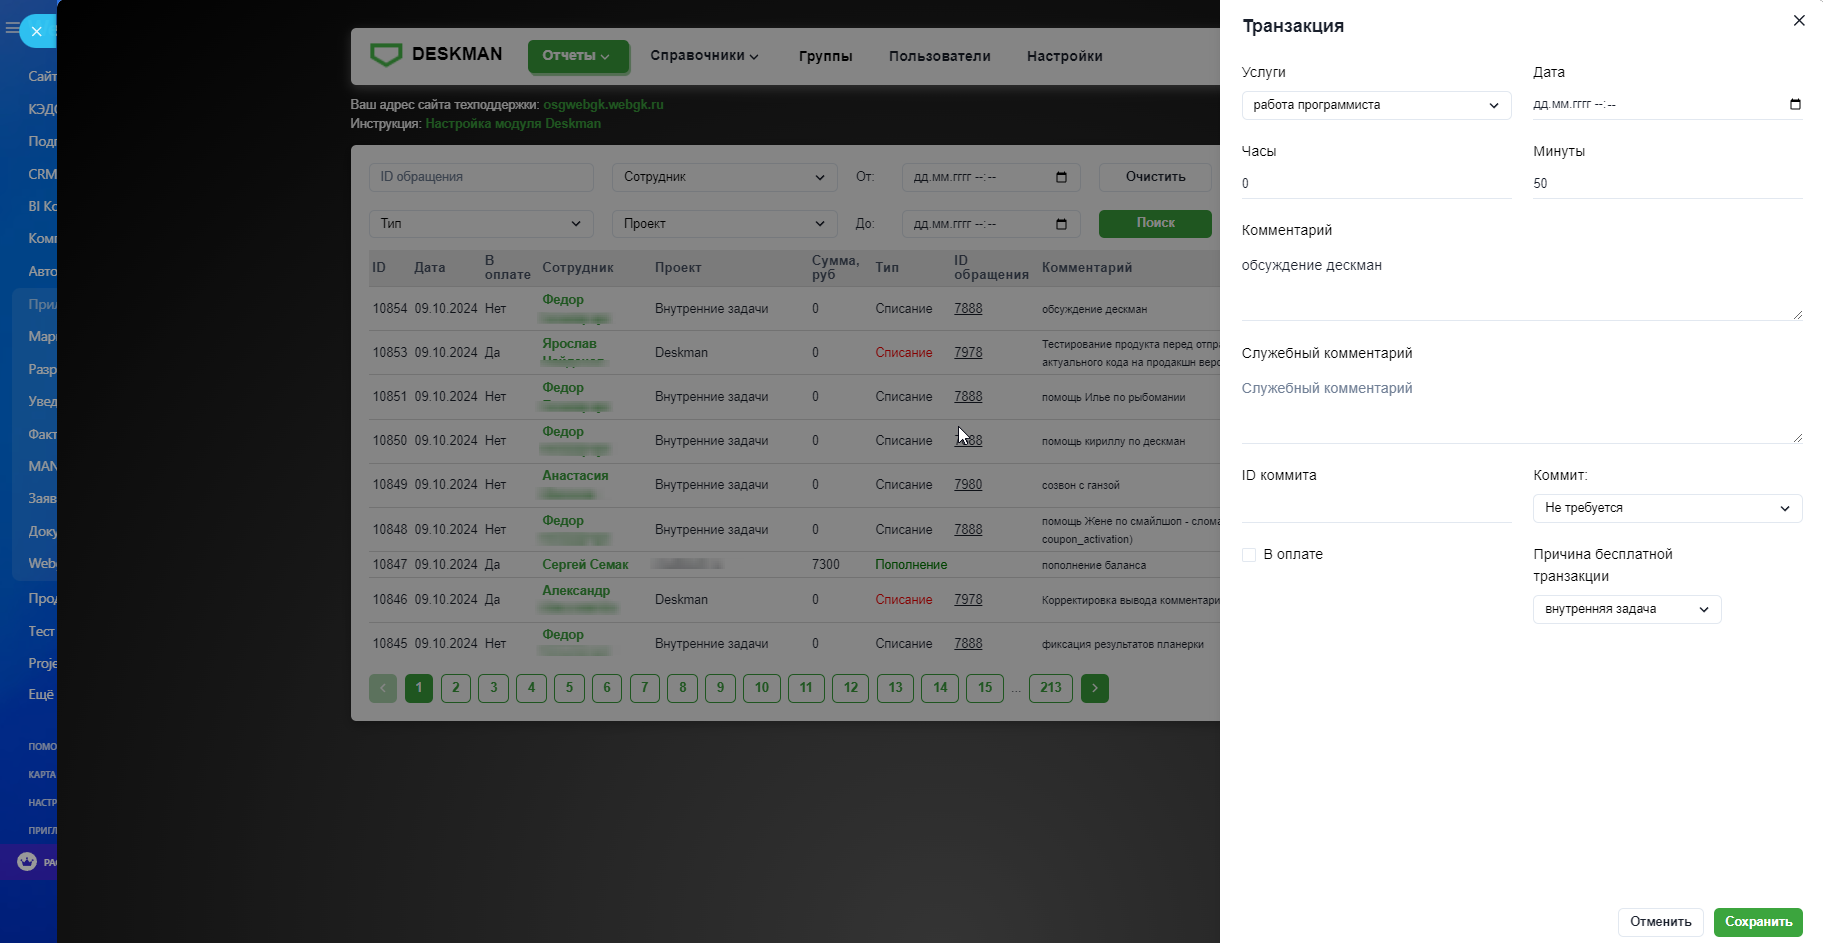Click the Пополнение type in row 10847
The image size is (1823, 943).
(x=911, y=565)
